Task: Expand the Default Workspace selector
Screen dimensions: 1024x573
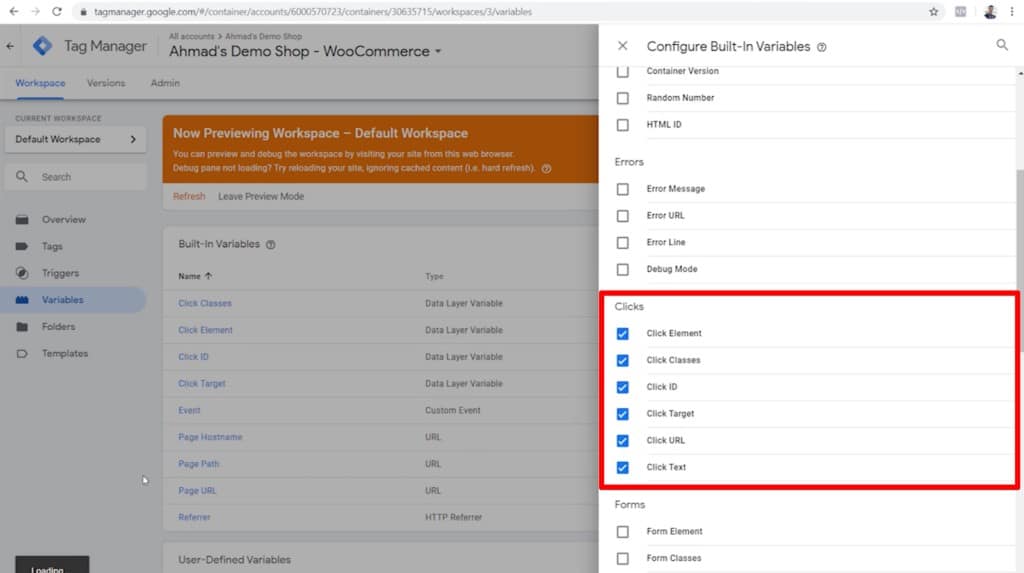Action: 75,140
